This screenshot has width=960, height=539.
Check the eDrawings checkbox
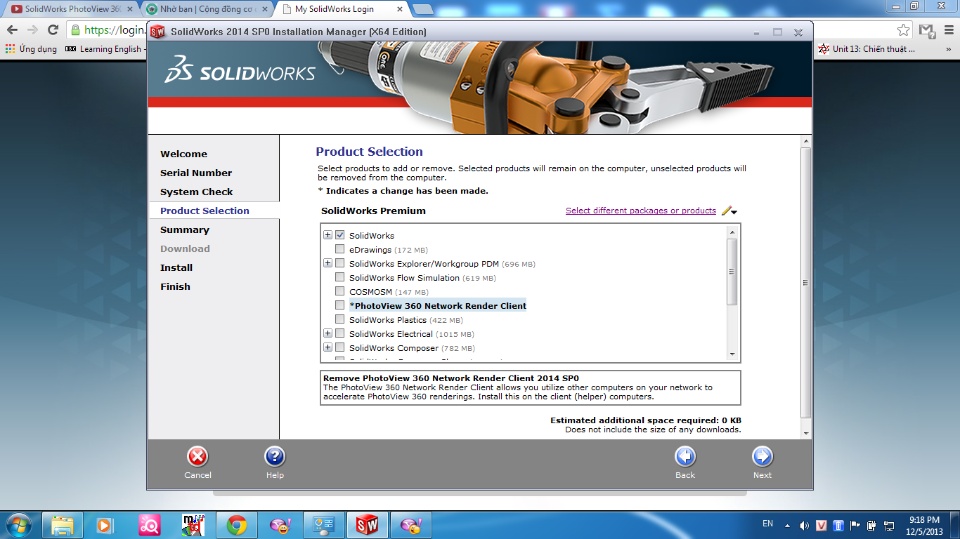point(340,249)
